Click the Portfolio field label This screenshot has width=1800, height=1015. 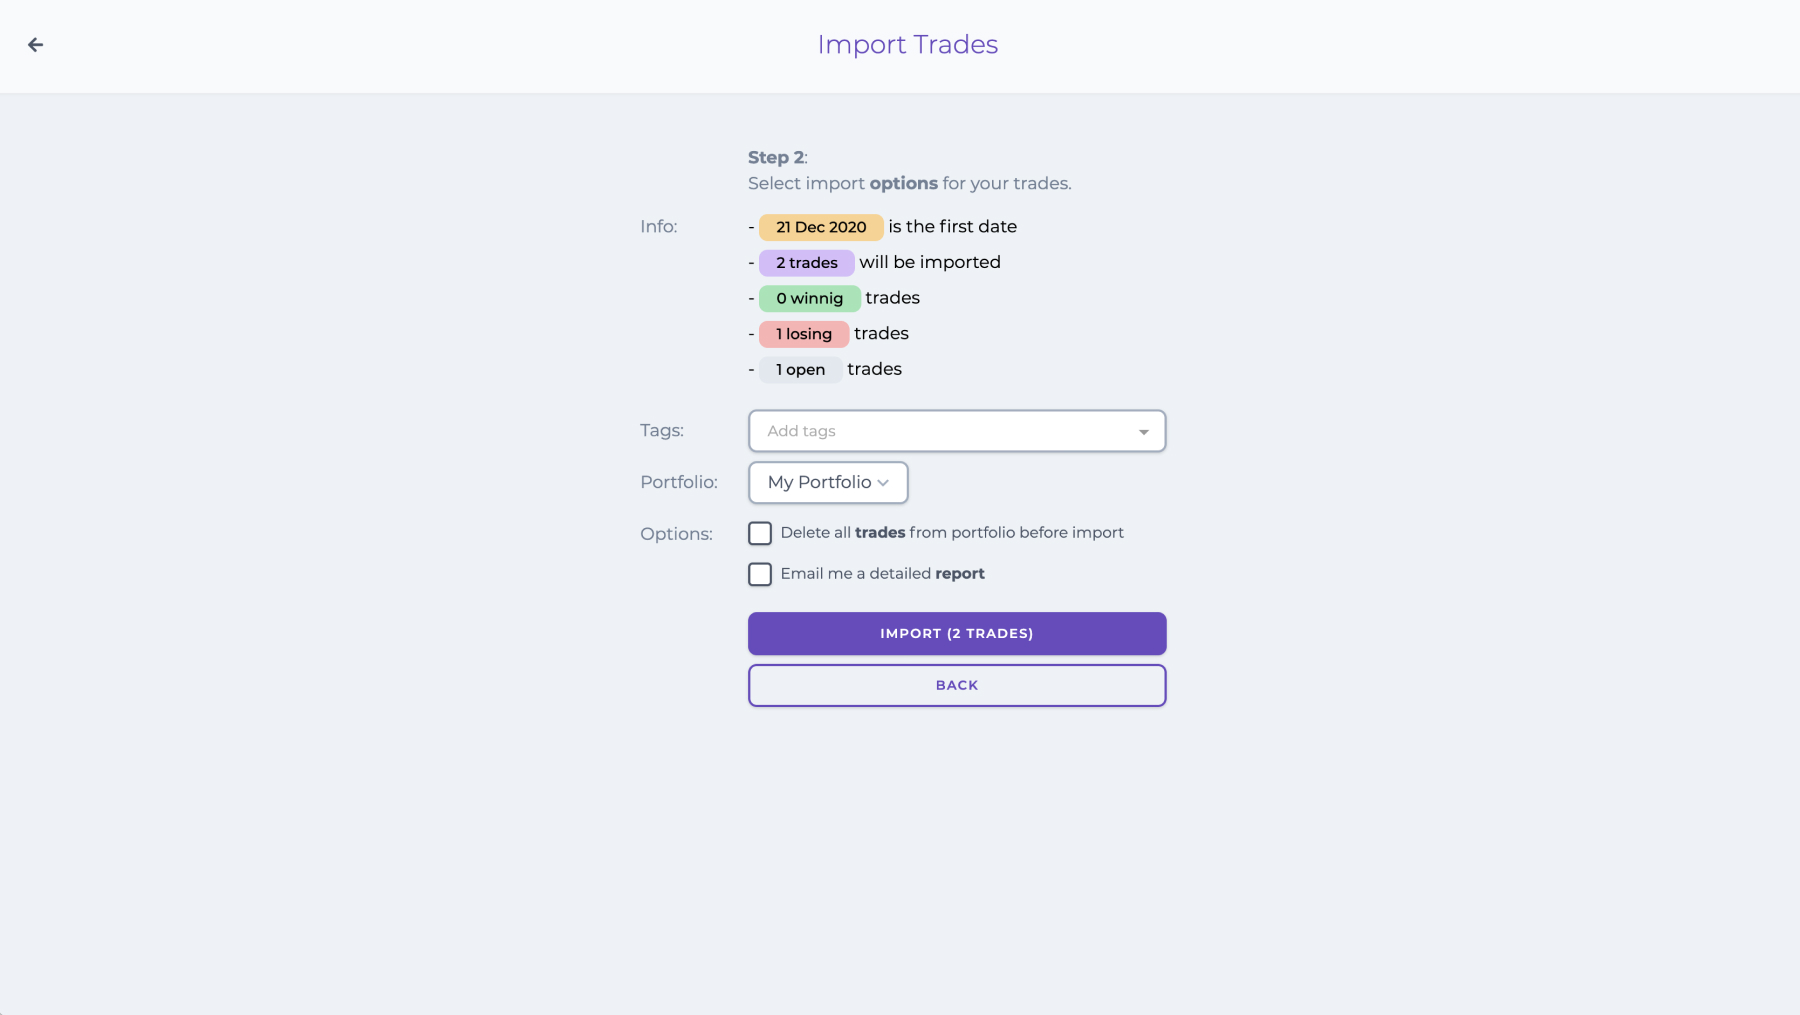679,482
